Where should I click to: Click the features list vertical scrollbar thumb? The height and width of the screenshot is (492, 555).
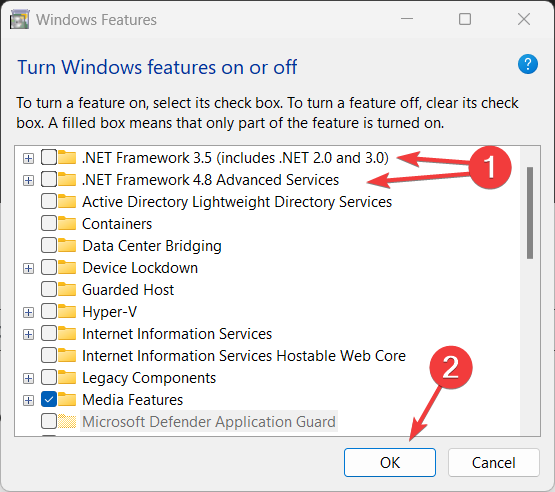click(x=530, y=213)
